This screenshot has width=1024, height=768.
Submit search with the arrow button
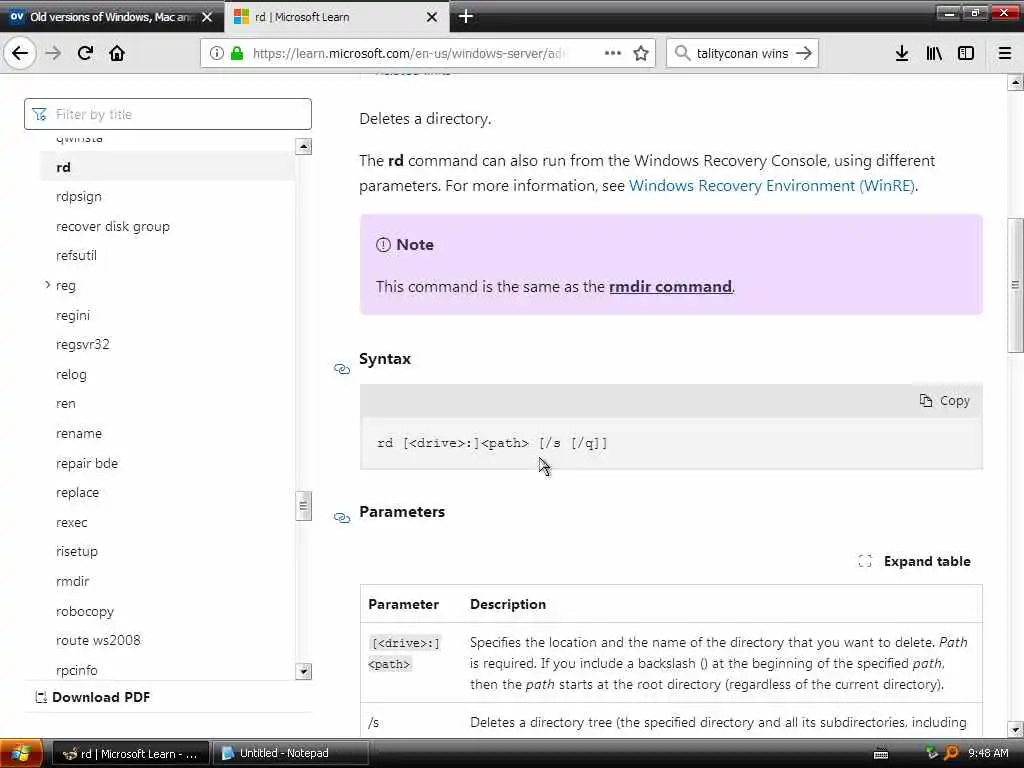(x=805, y=53)
